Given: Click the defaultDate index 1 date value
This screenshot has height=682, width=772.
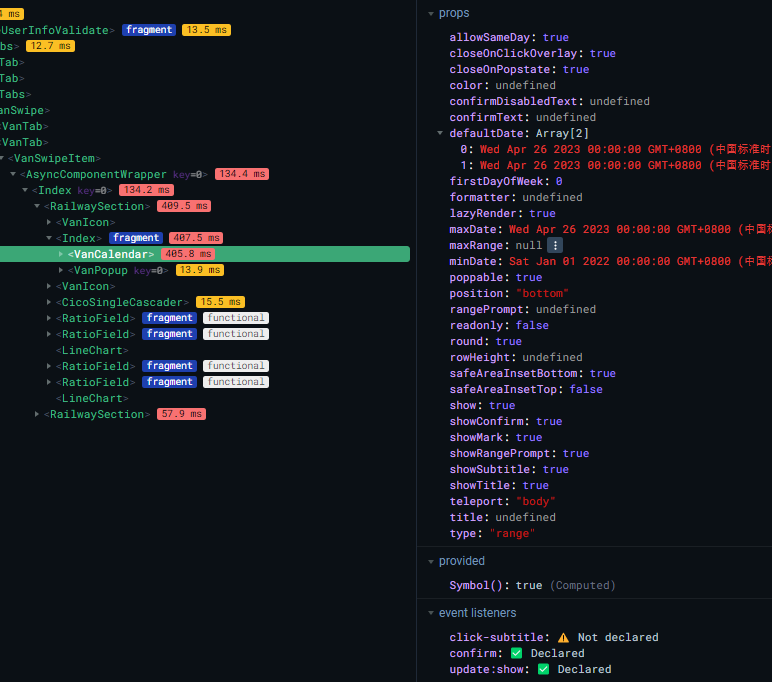Looking at the screenshot, I should (626, 165).
